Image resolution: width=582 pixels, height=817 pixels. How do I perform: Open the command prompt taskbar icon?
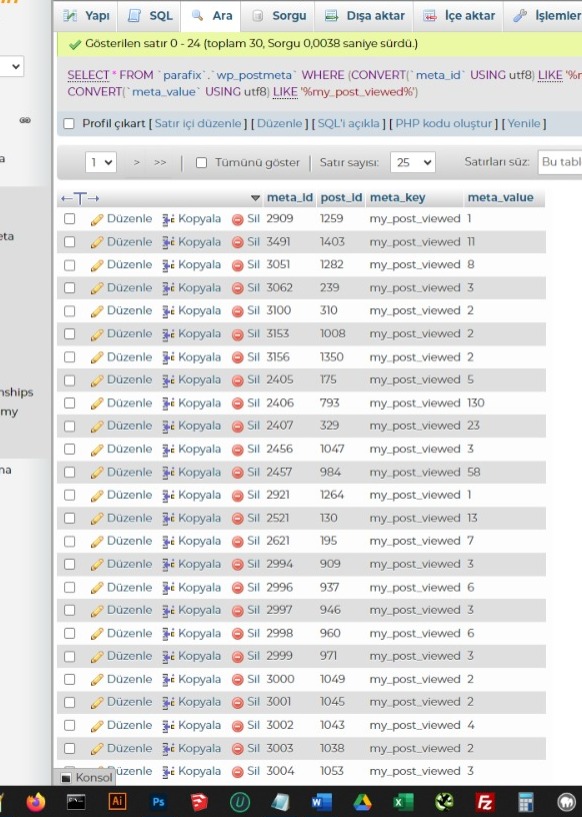coord(76,801)
